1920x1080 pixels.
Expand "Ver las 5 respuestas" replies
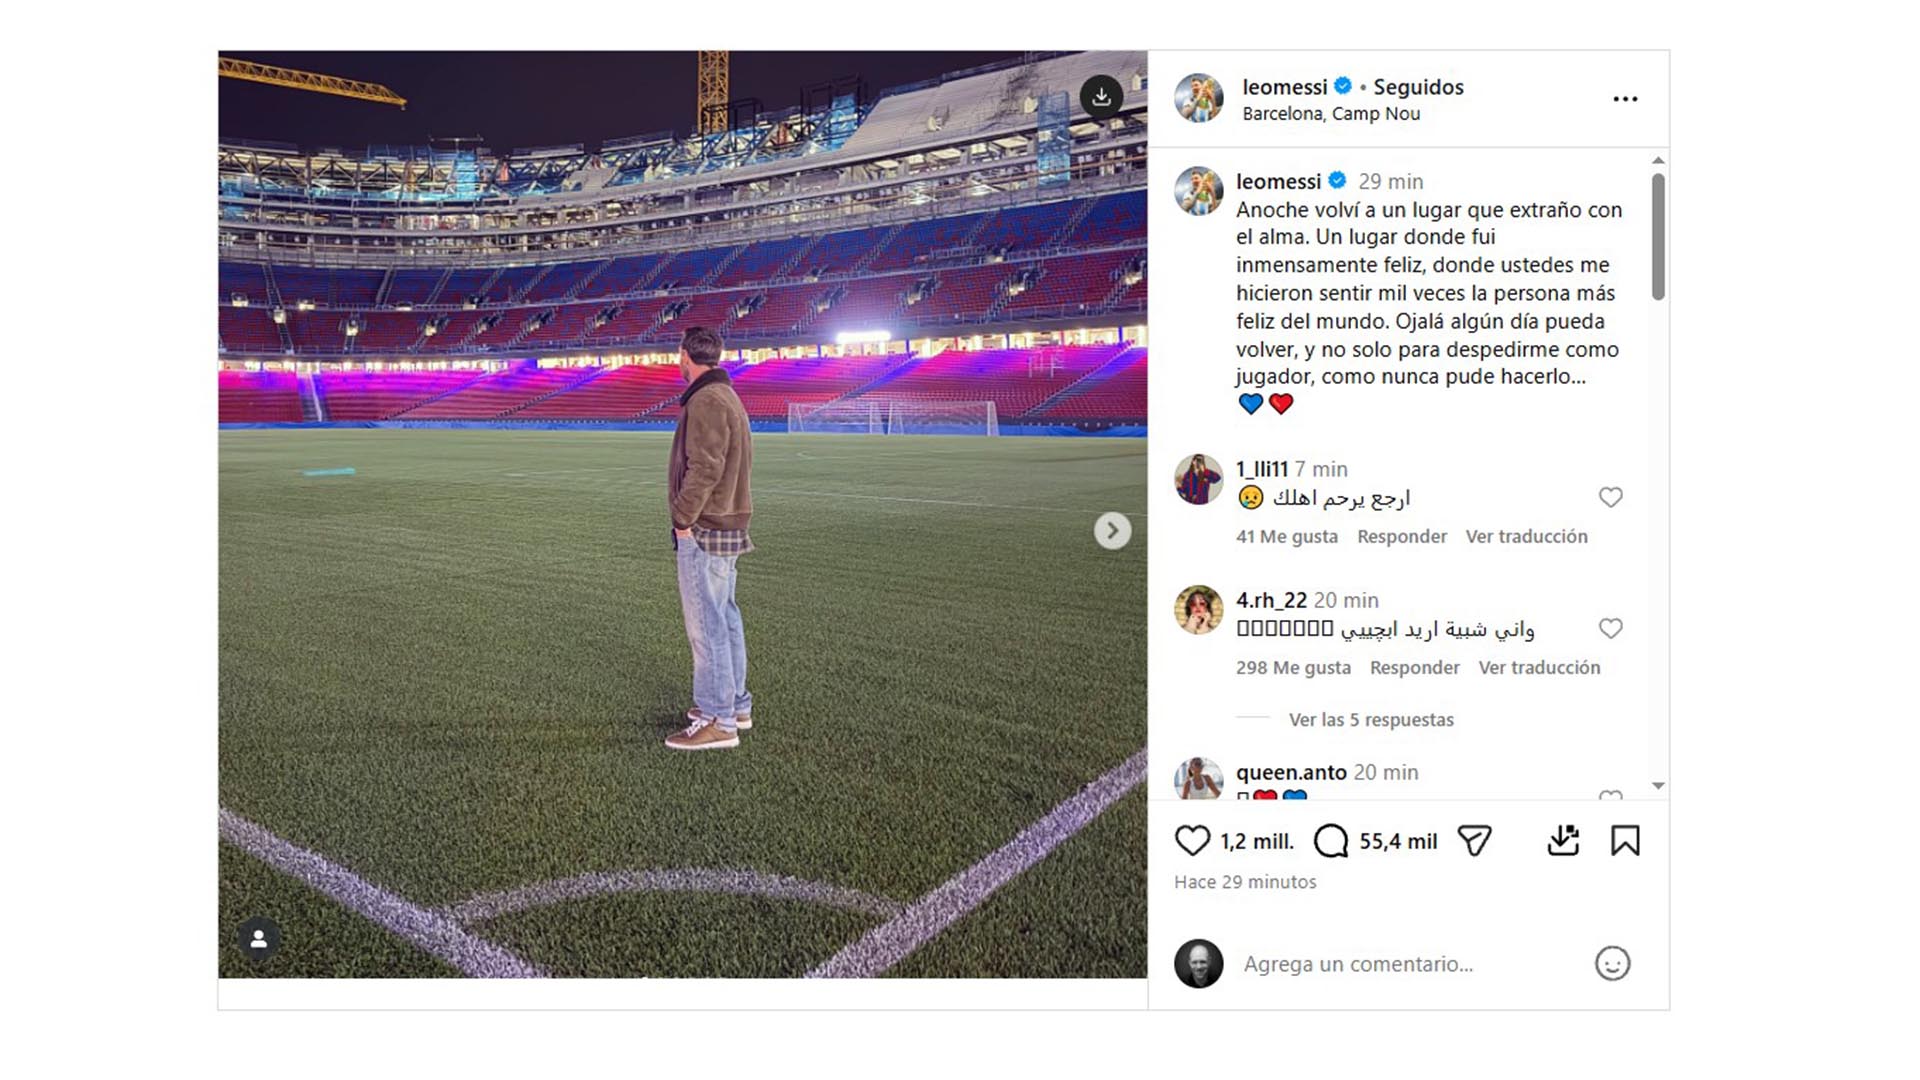pos(1371,720)
